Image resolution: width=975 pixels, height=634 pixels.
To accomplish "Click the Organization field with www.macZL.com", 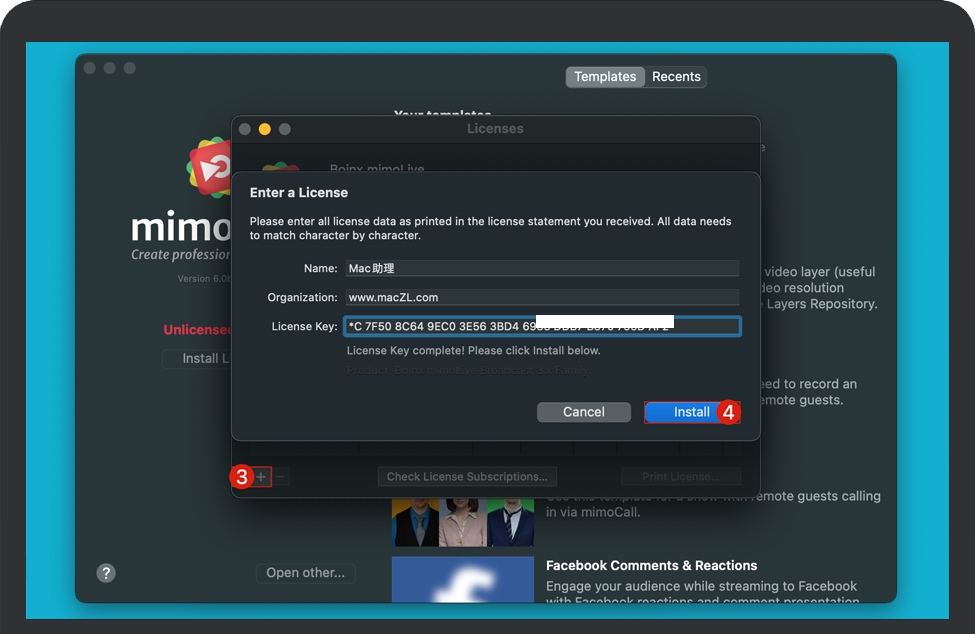I will 542,297.
